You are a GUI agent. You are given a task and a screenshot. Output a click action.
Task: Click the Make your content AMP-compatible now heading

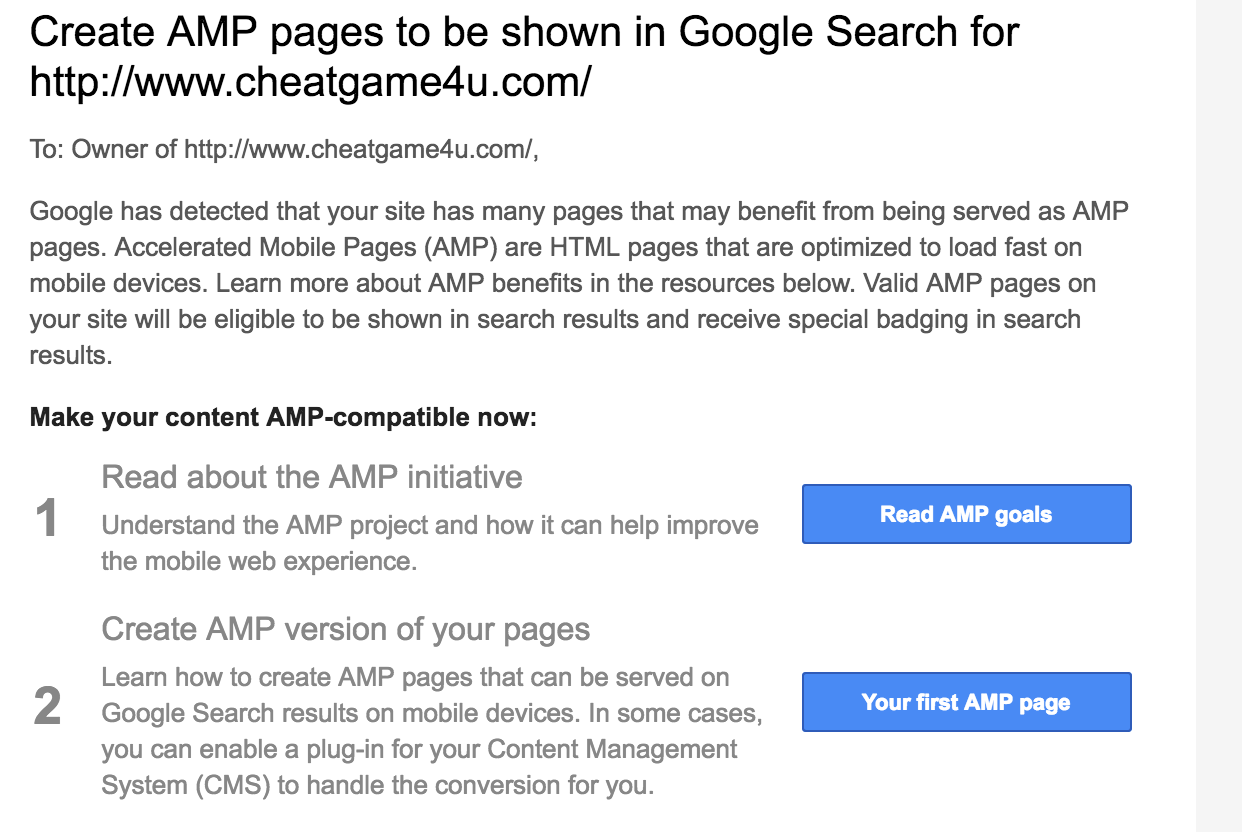click(284, 416)
